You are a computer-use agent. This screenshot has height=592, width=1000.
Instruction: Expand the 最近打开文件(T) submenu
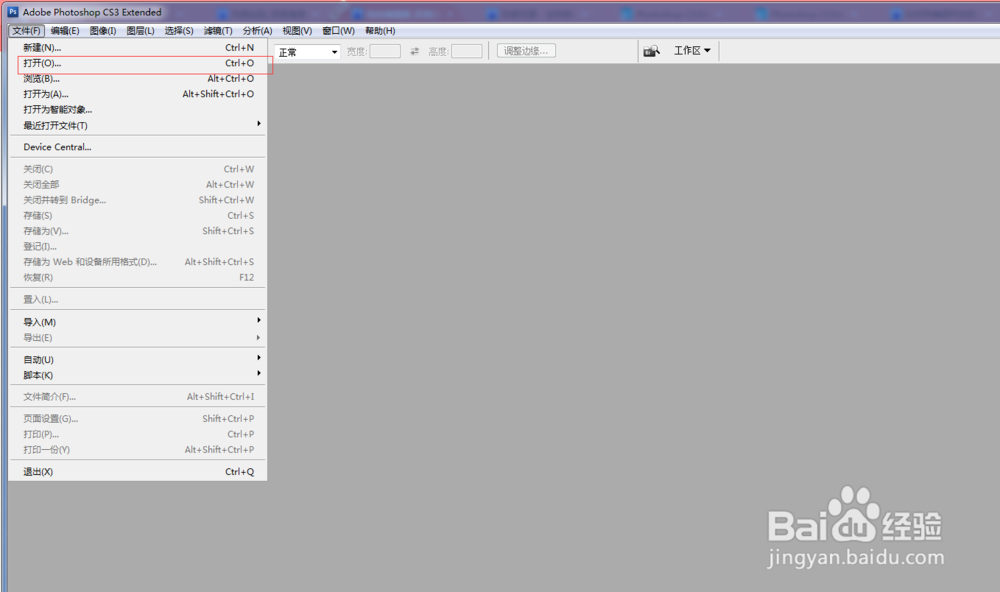[x=138, y=125]
